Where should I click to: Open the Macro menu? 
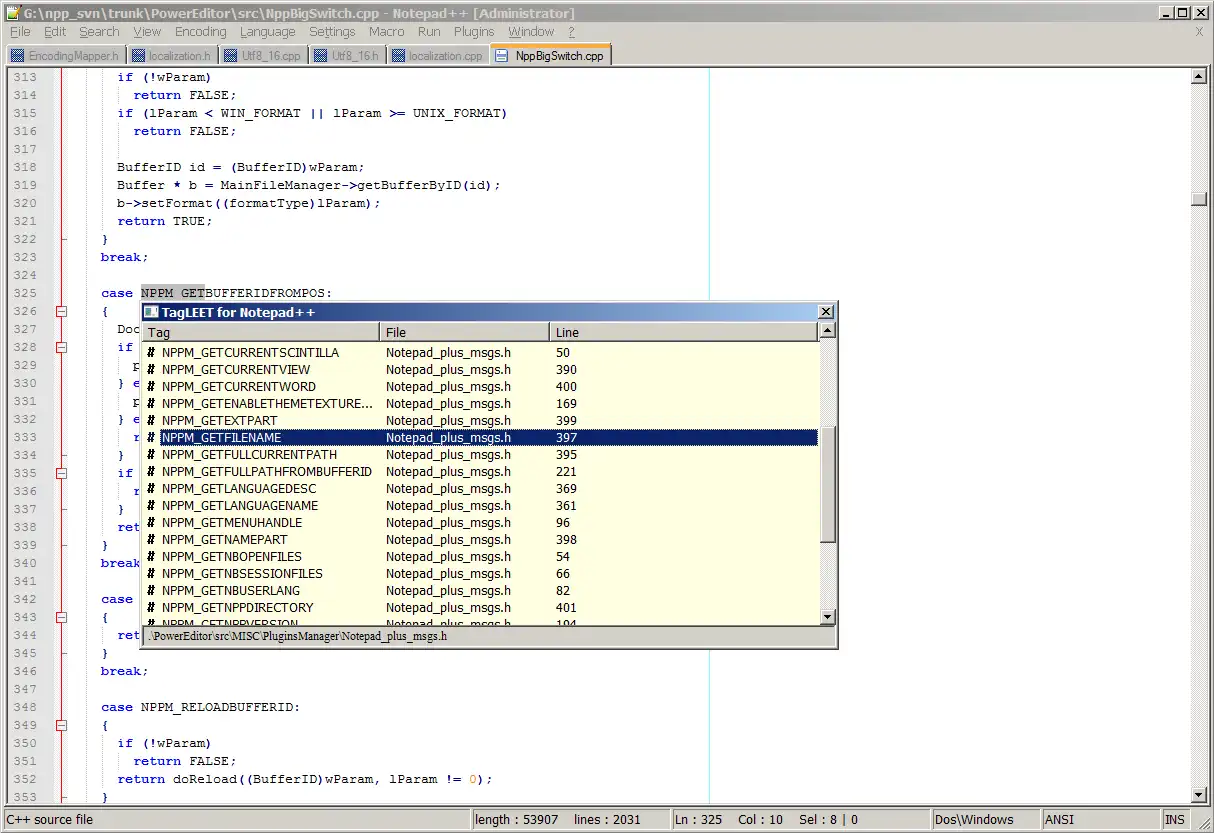387,32
